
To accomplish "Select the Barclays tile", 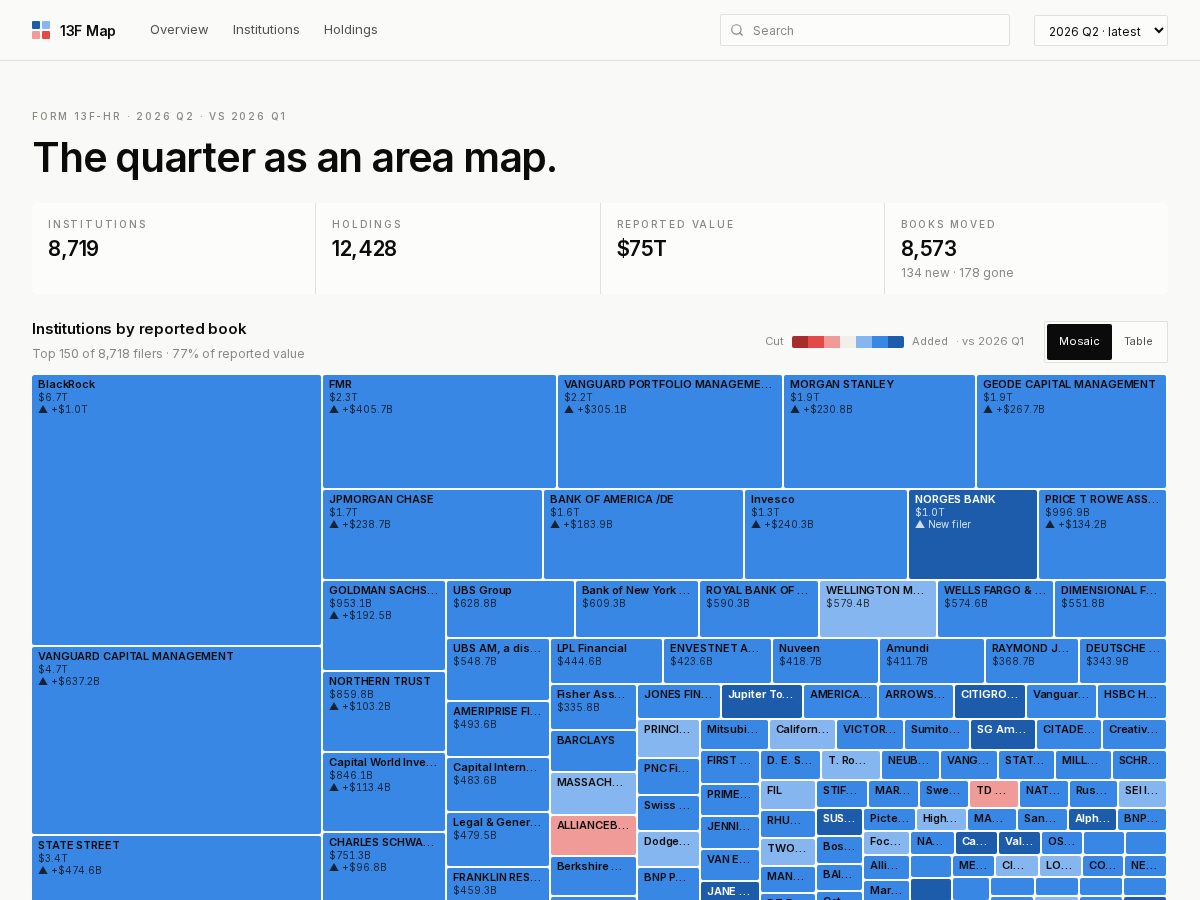I will 593,751.
